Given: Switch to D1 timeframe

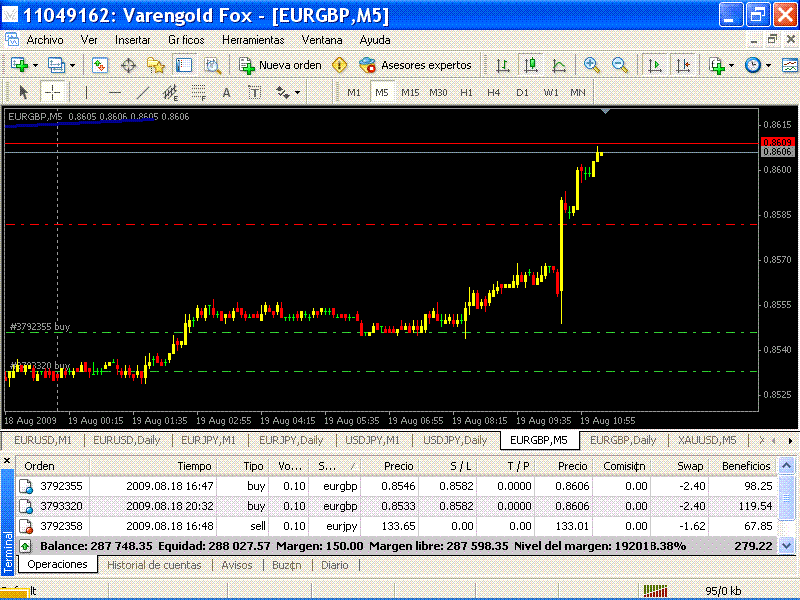Looking at the screenshot, I should (x=522, y=92).
